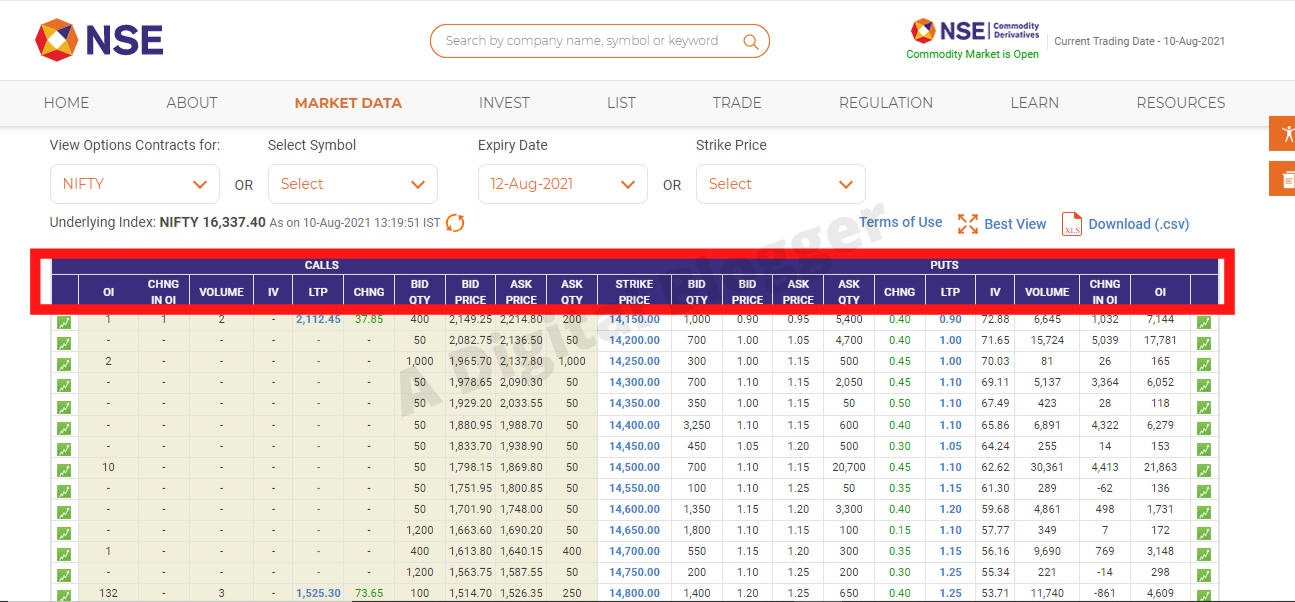
Task: Click the orange calculator side button
Action: point(1281,179)
